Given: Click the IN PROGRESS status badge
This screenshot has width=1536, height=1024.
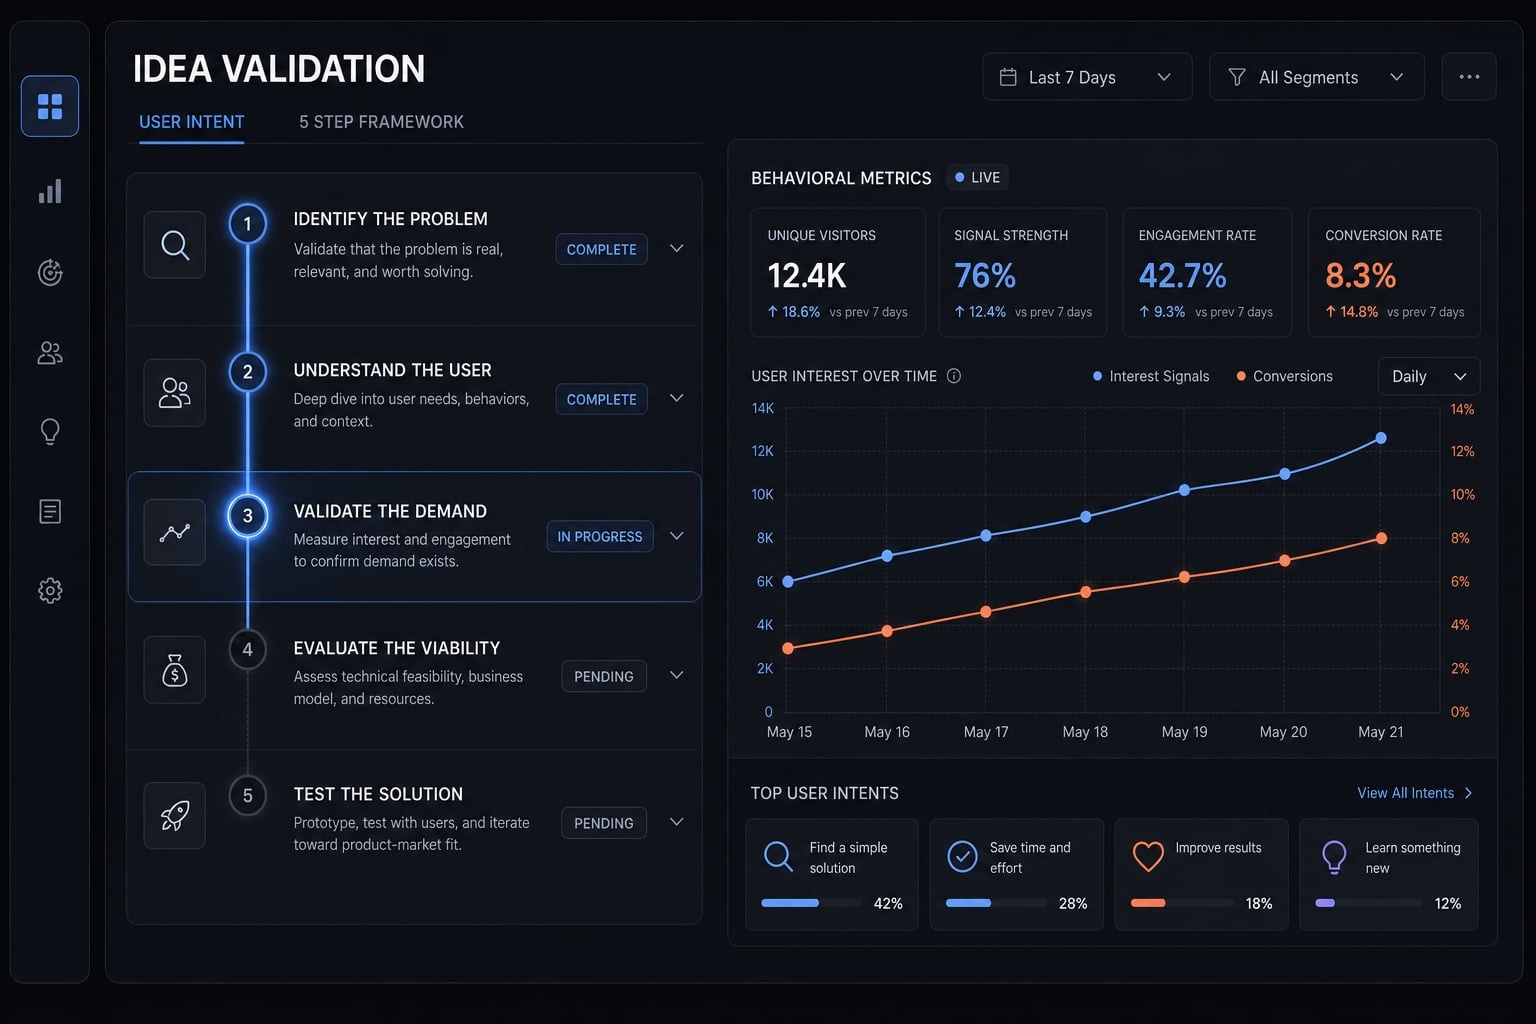Looking at the screenshot, I should click(600, 537).
